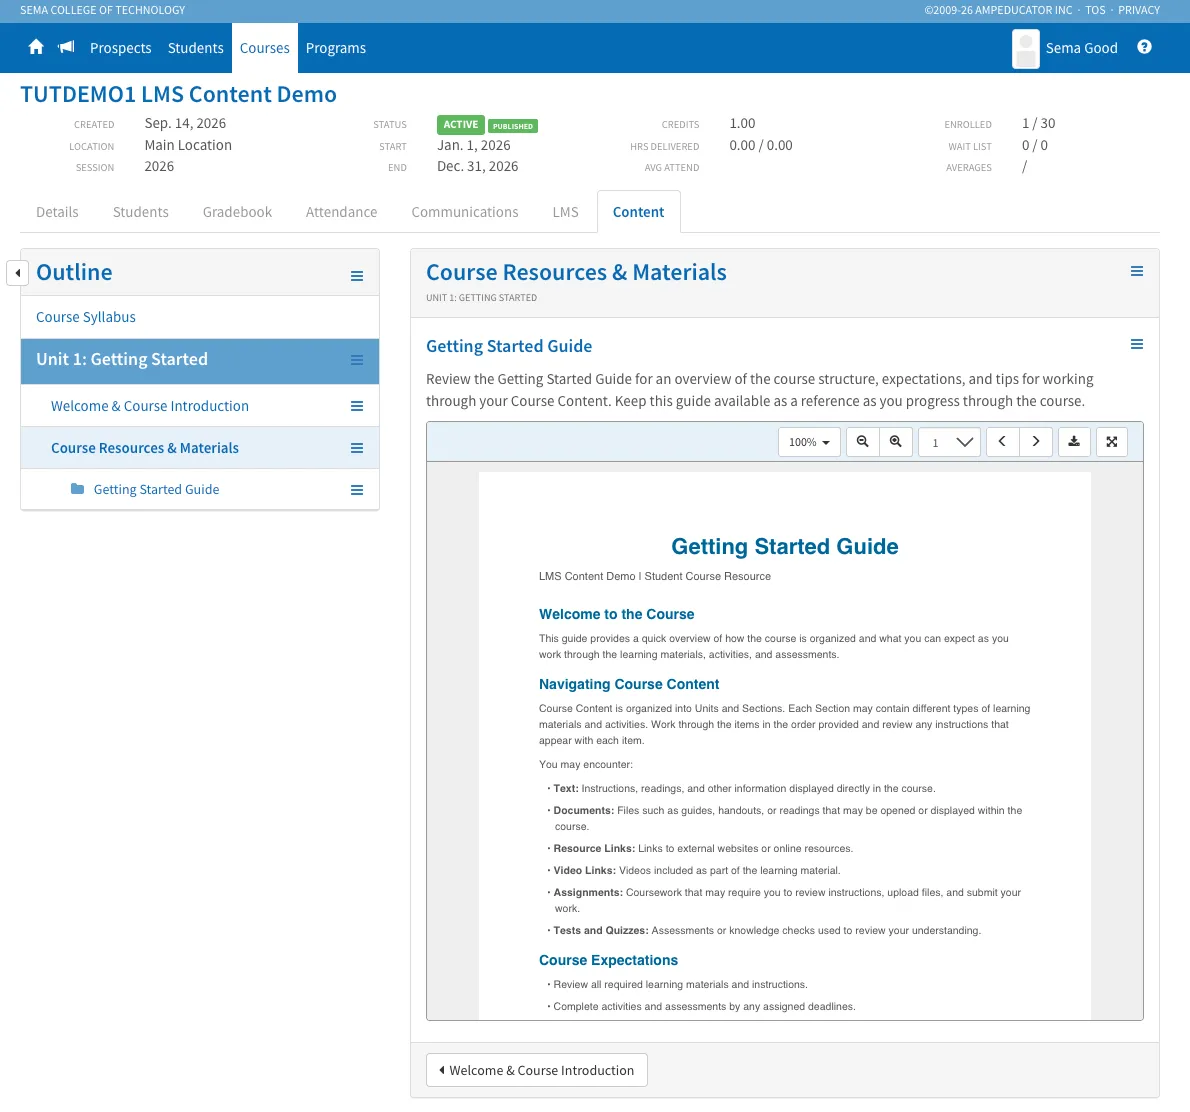
Task: Open the Gradebook tab
Action: [x=237, y=212]
